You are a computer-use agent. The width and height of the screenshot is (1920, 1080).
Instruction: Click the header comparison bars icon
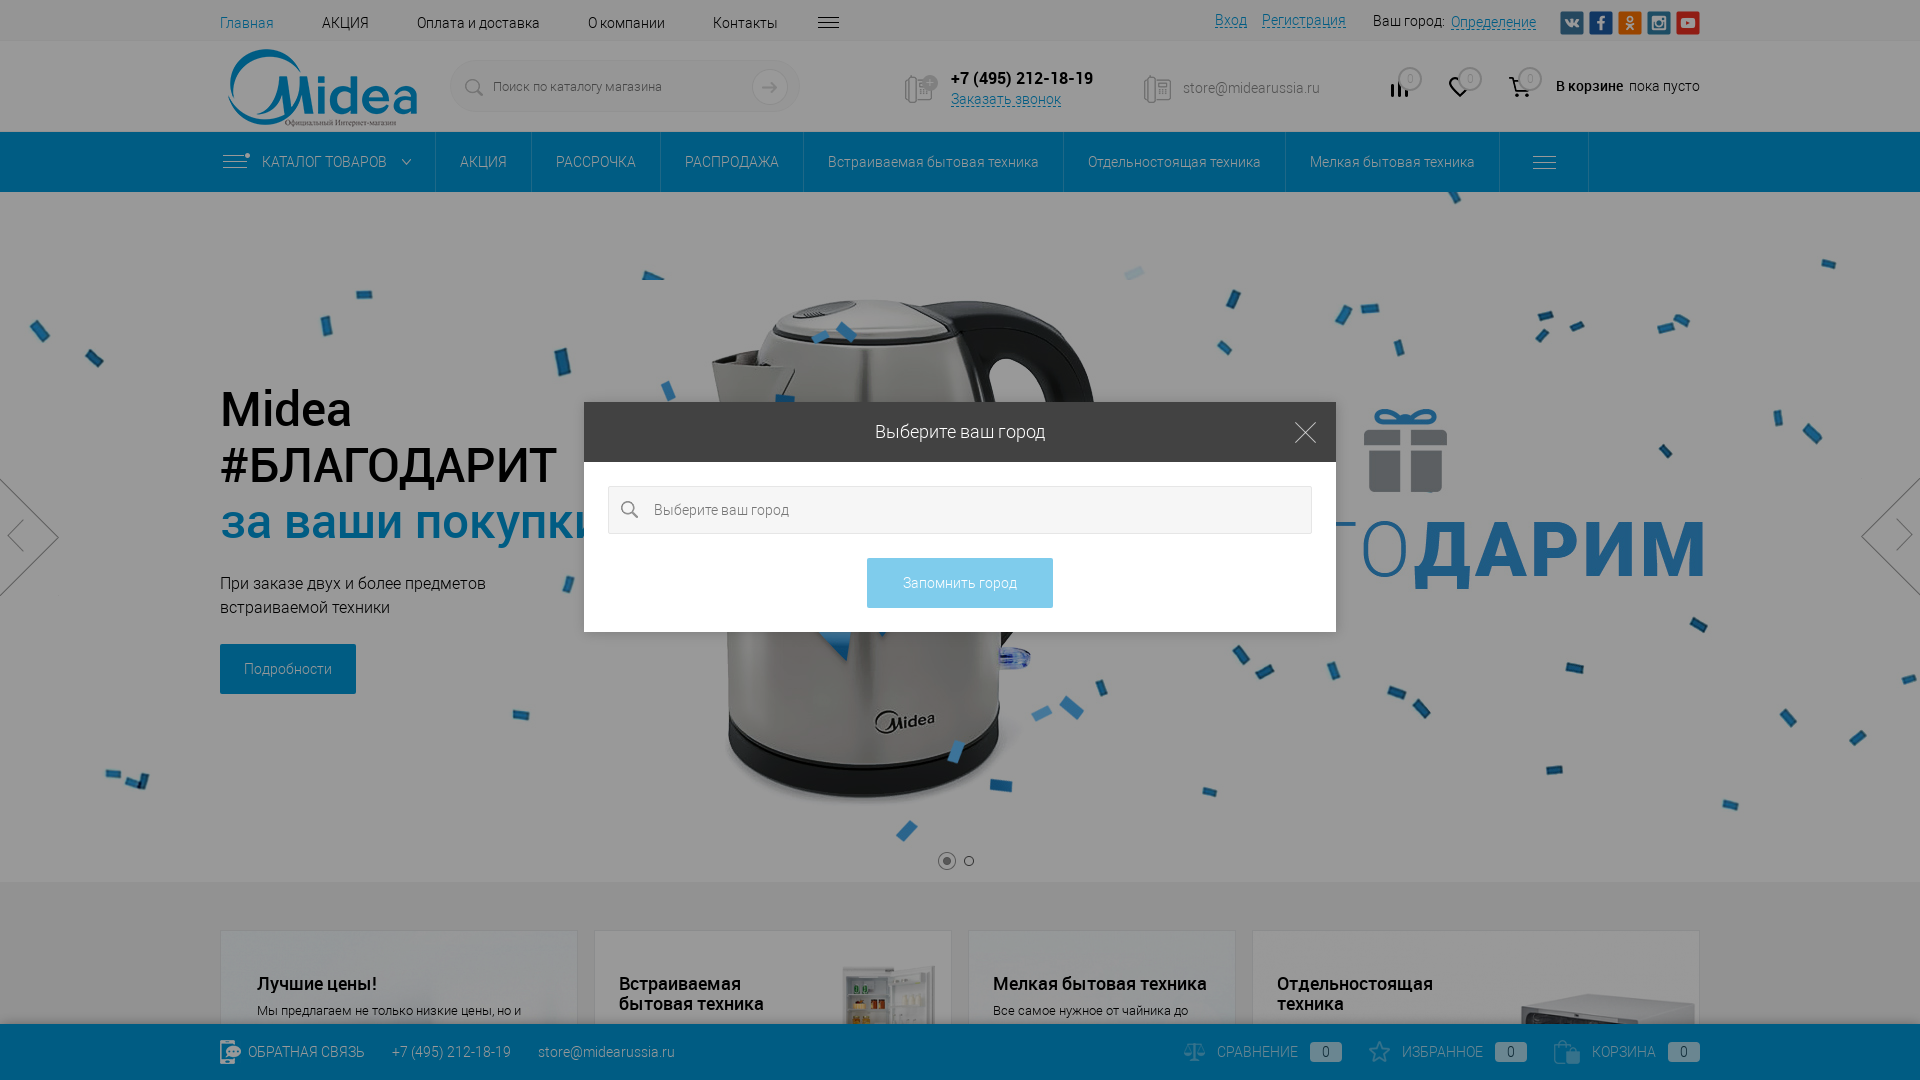pos(1399,89)
